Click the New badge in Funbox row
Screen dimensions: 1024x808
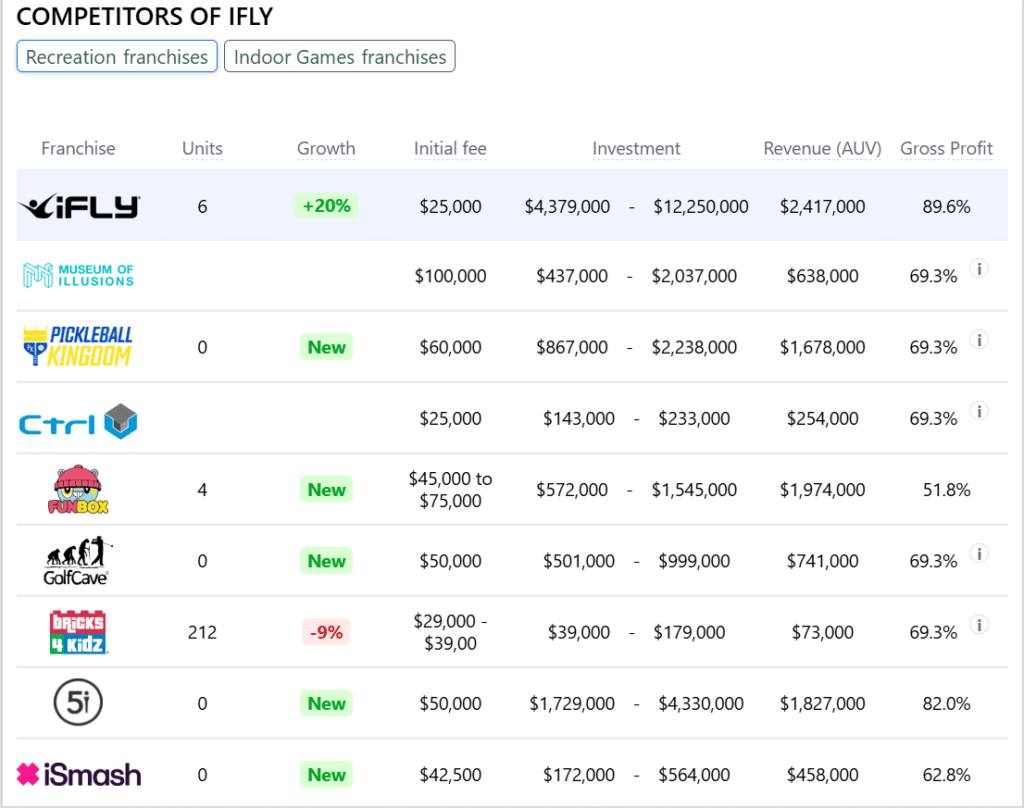pyautogui.click(x=327, y=489)
